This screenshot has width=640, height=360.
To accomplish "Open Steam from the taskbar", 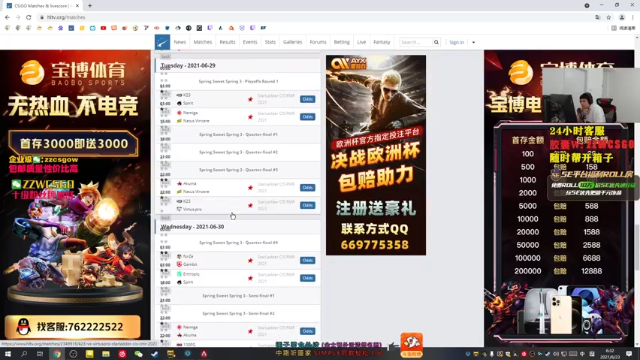I will pyautogui.click(x=155, y=354).
